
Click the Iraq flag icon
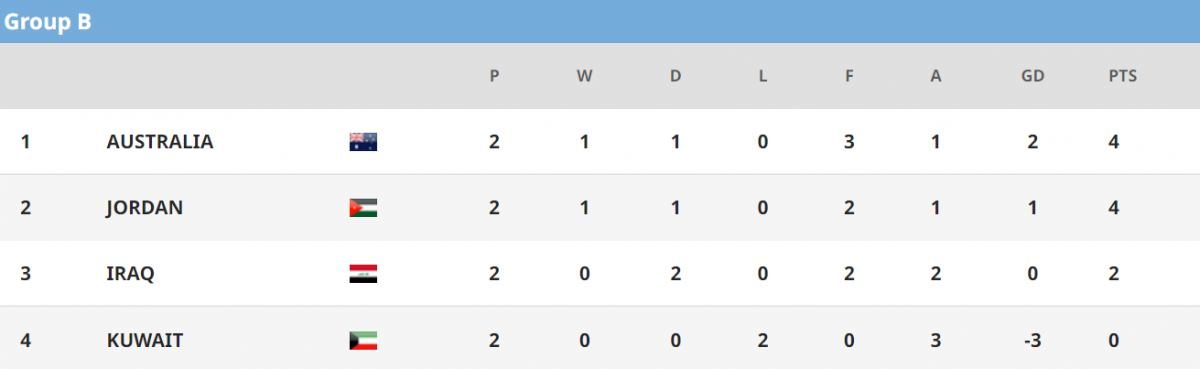363,274
